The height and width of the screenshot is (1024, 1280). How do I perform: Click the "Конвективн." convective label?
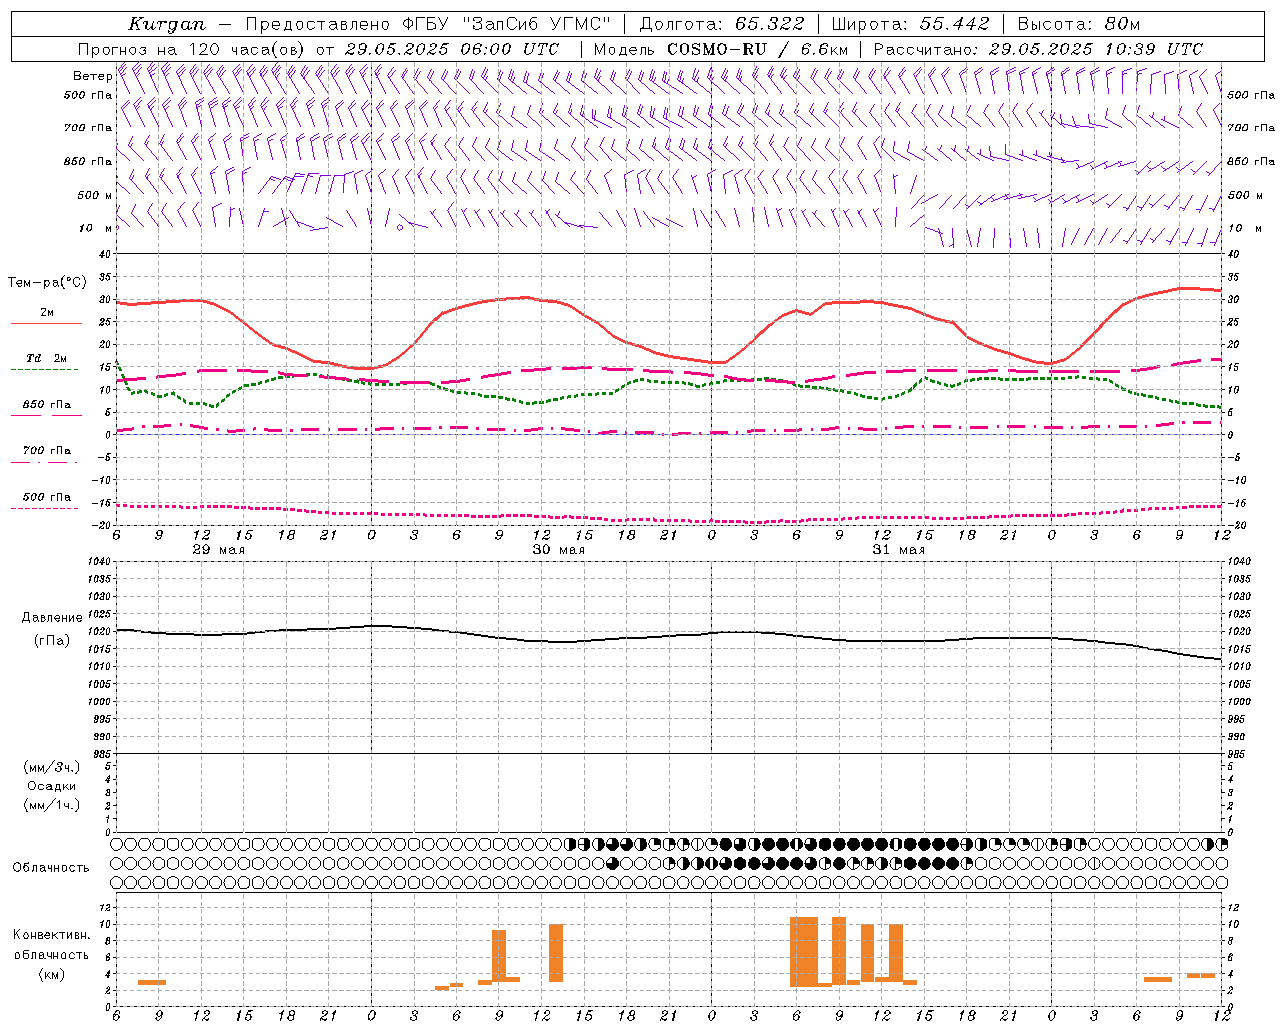(52, 935)
